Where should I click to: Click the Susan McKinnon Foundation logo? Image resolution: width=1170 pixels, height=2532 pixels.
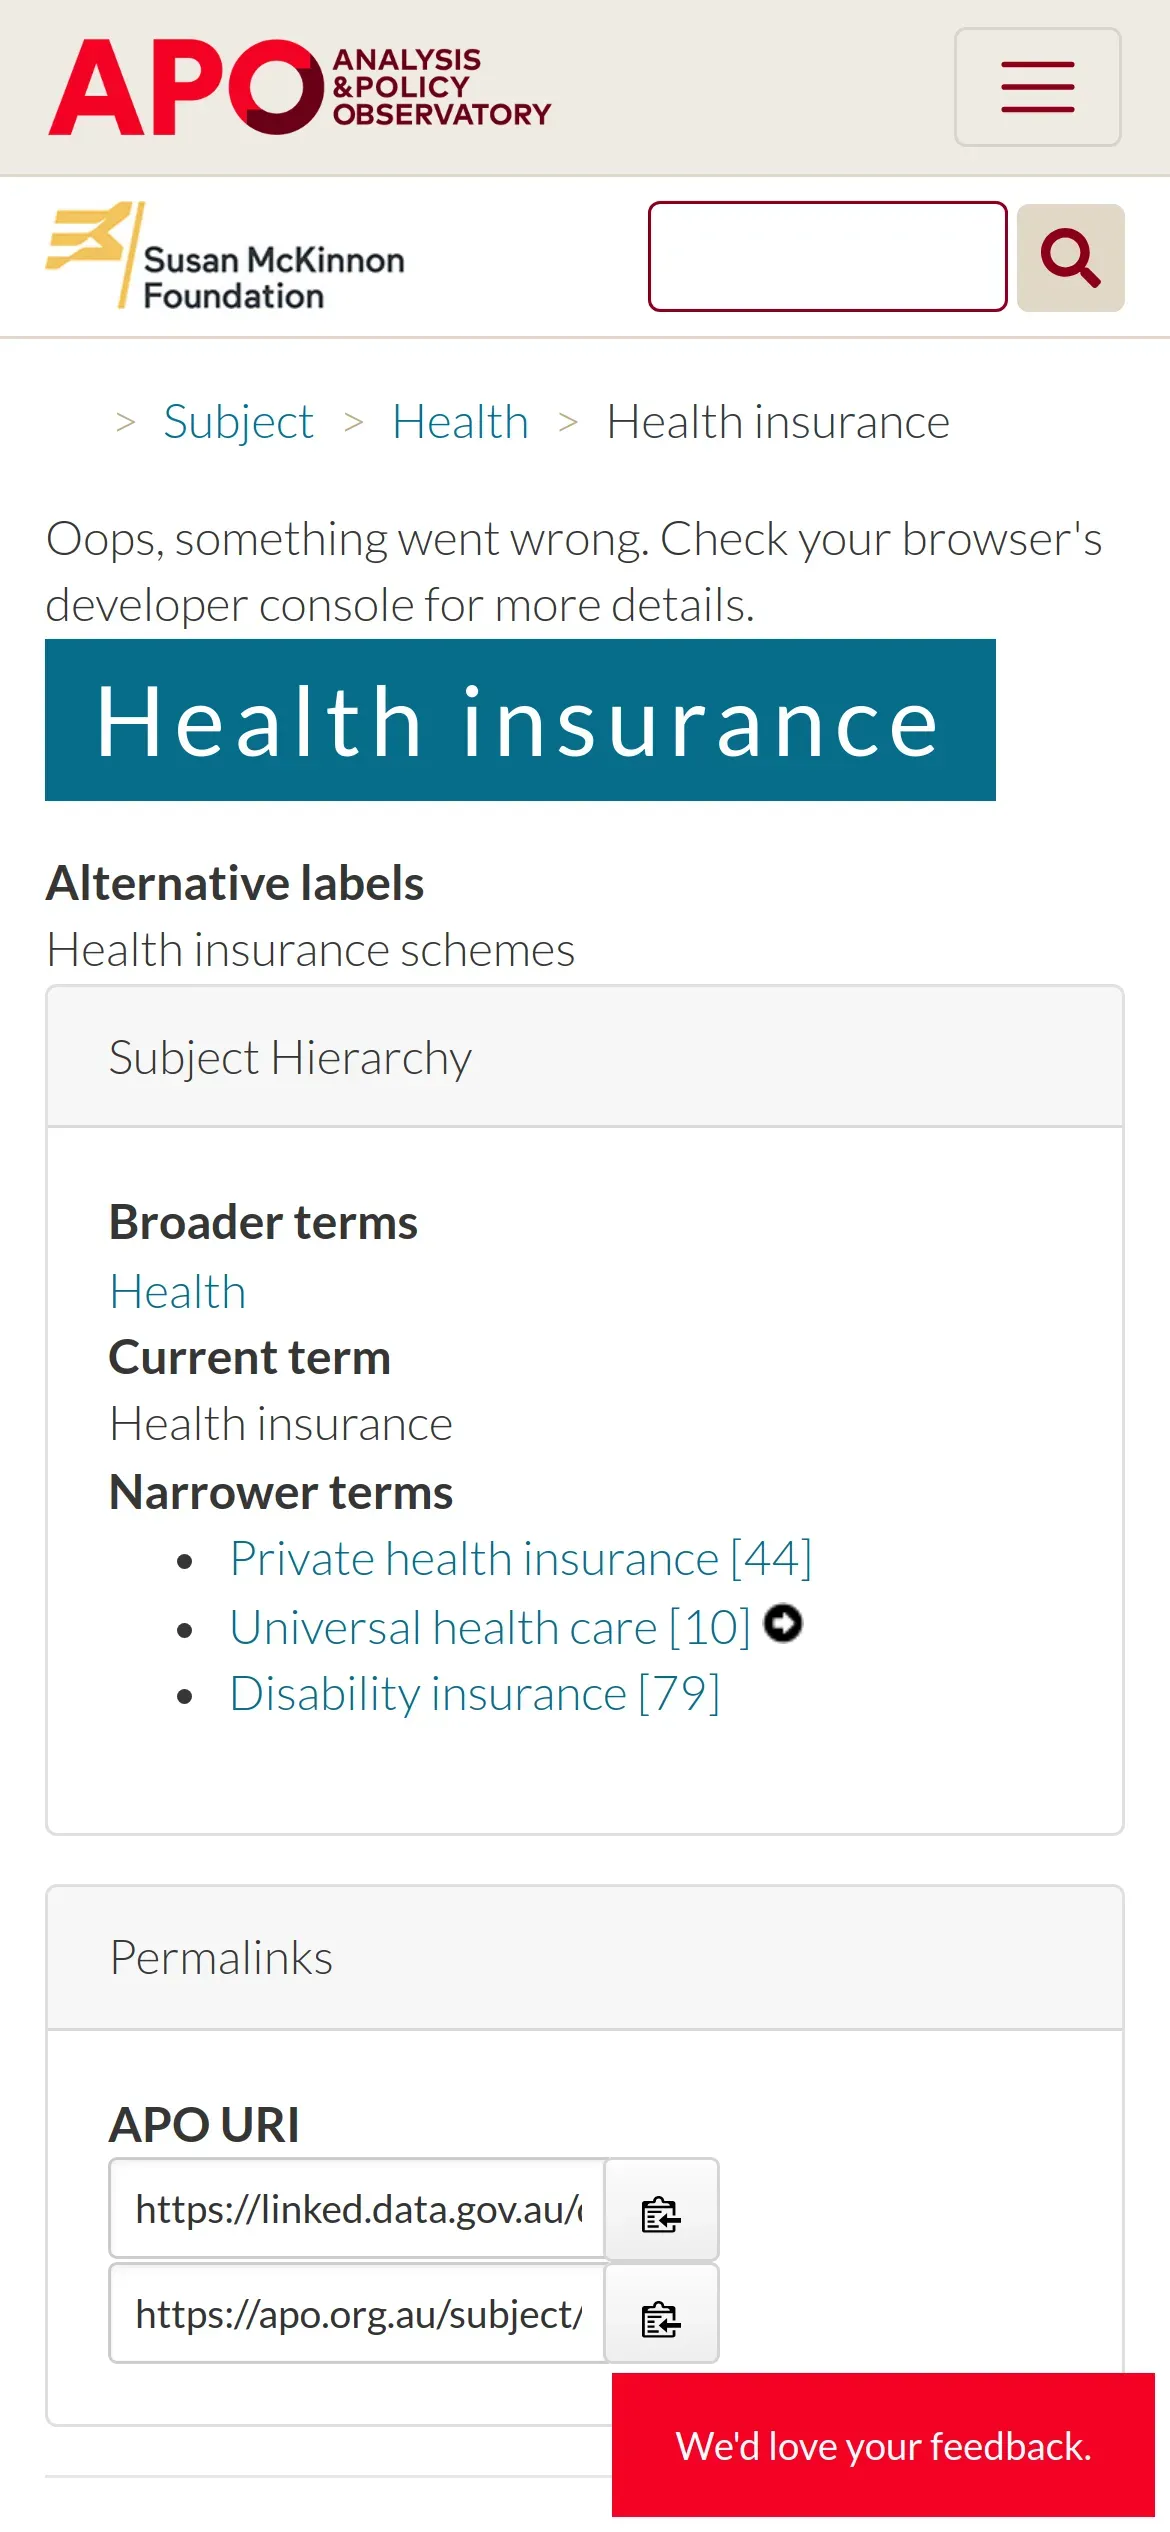[226, 258]
